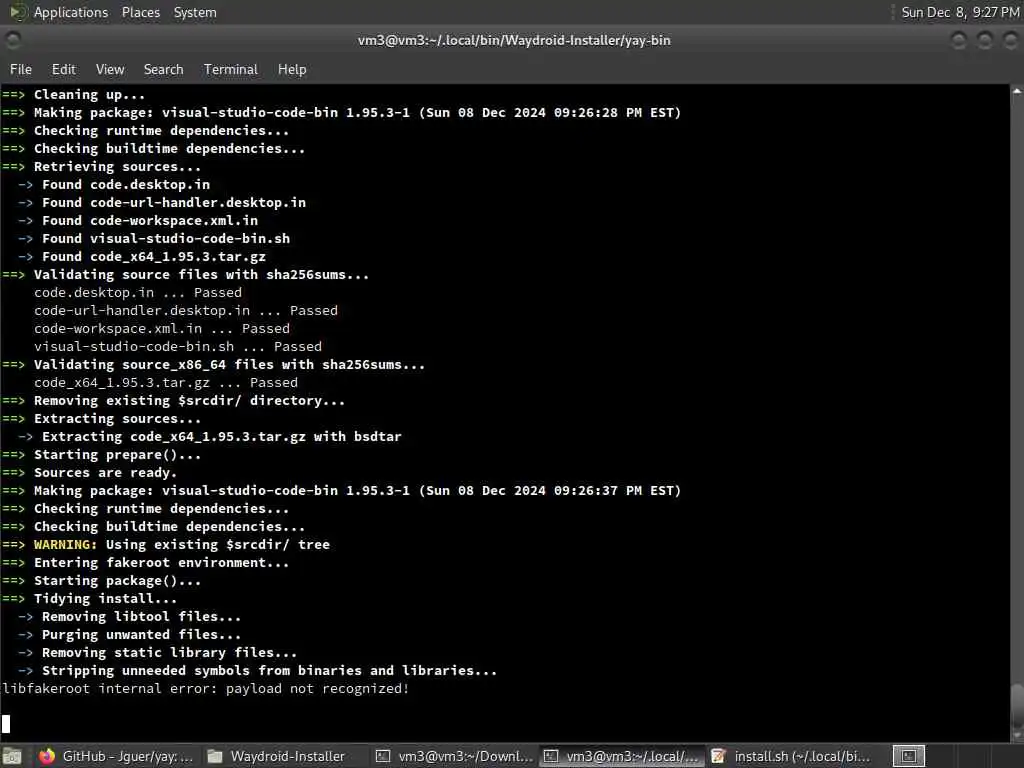Image resolution: width=1024 pixels, height=768 pixels.
Task: Click 'Retrieving sources...' line
Action: (101, 167)
